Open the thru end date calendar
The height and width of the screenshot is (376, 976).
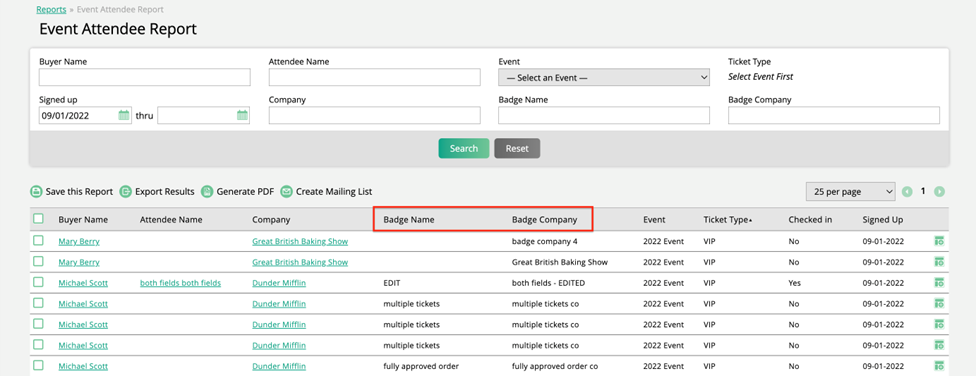(242, 115)
